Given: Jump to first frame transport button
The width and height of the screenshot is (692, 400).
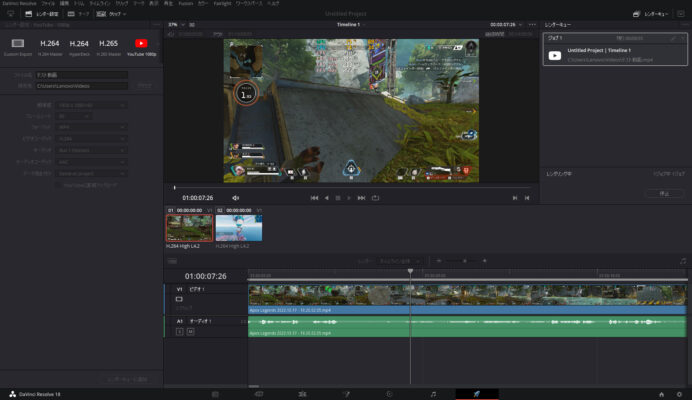Looking at the screenshot, I should [314, 198].
